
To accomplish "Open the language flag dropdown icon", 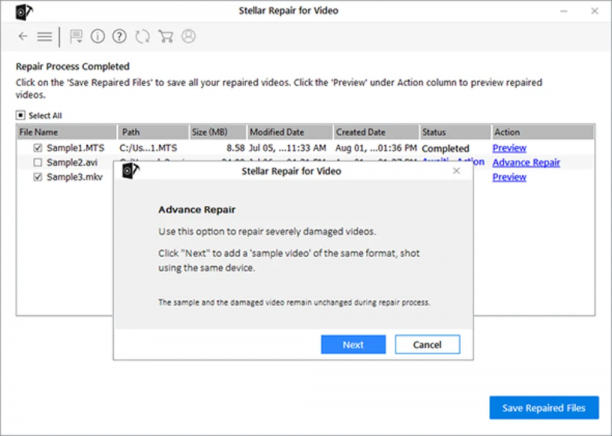I will click(76, 37).
